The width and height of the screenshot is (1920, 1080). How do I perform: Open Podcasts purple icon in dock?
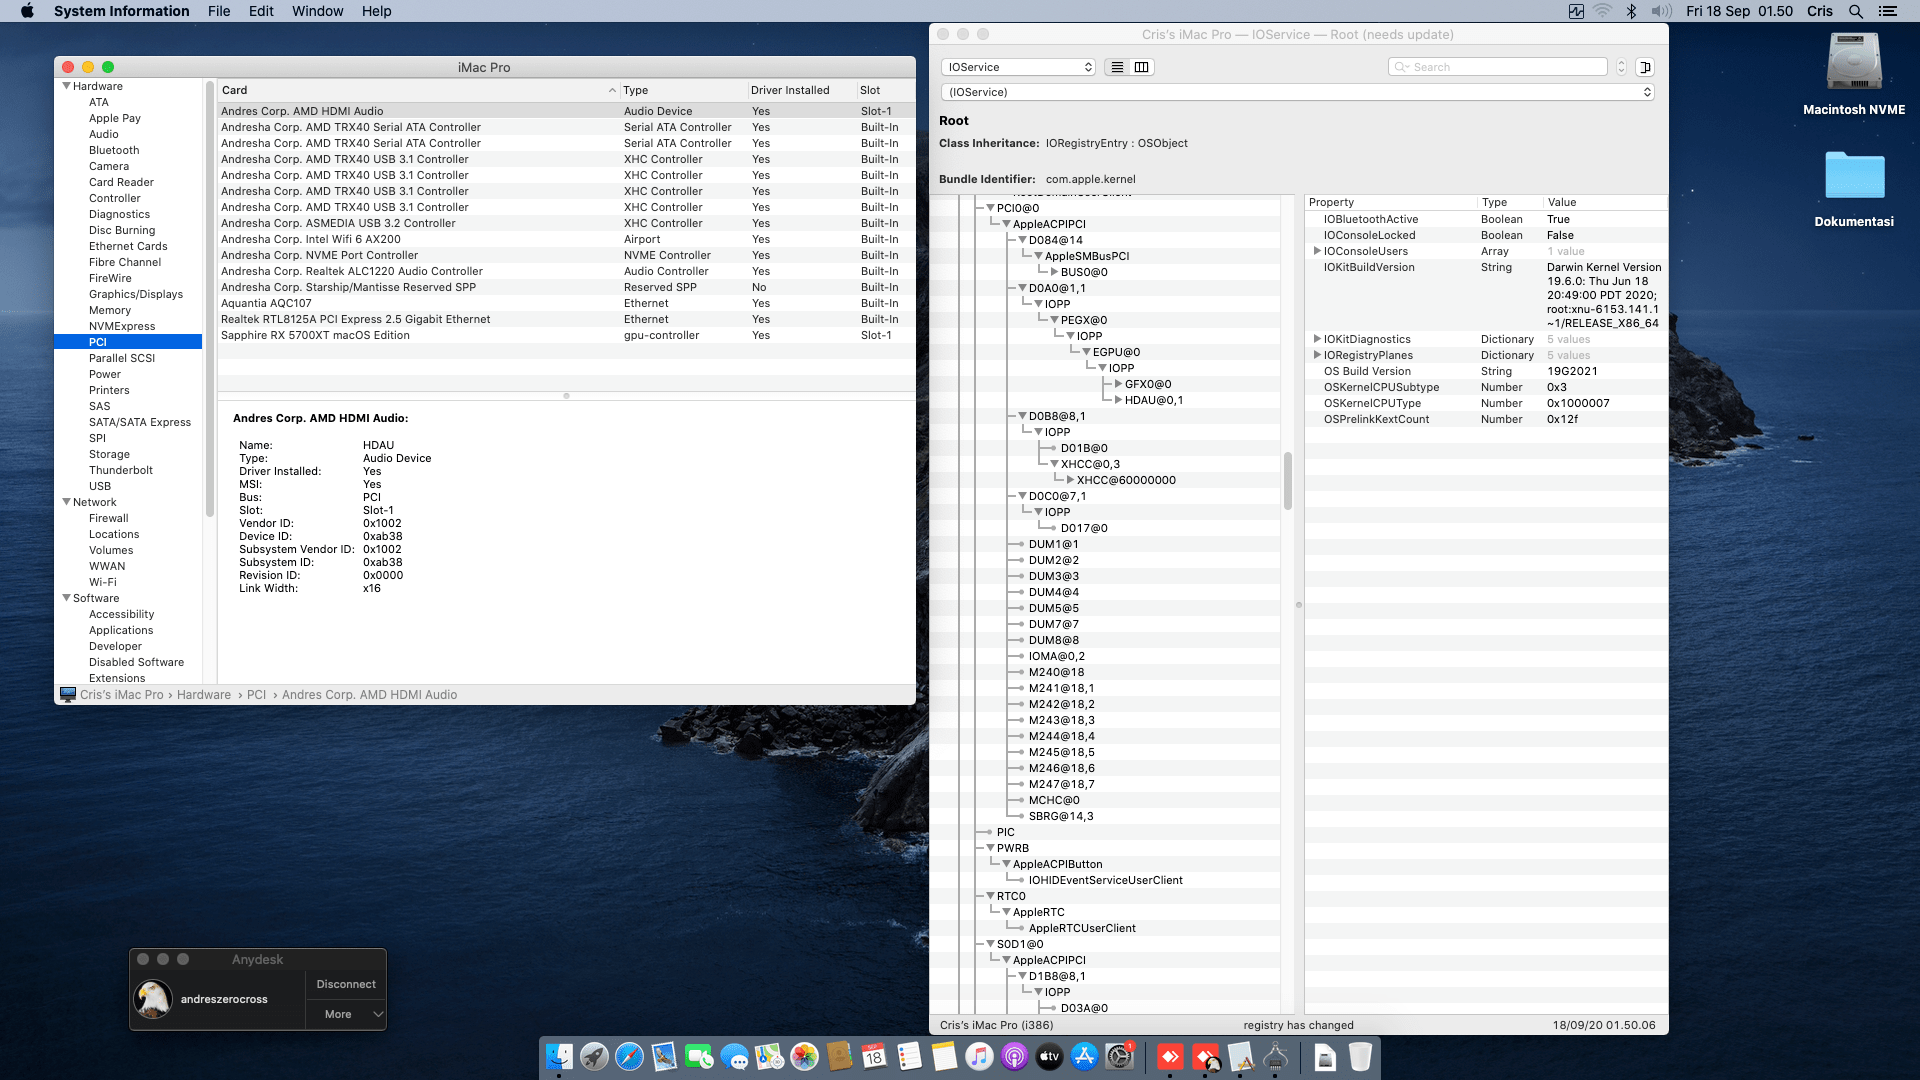pos(1014,1056)
